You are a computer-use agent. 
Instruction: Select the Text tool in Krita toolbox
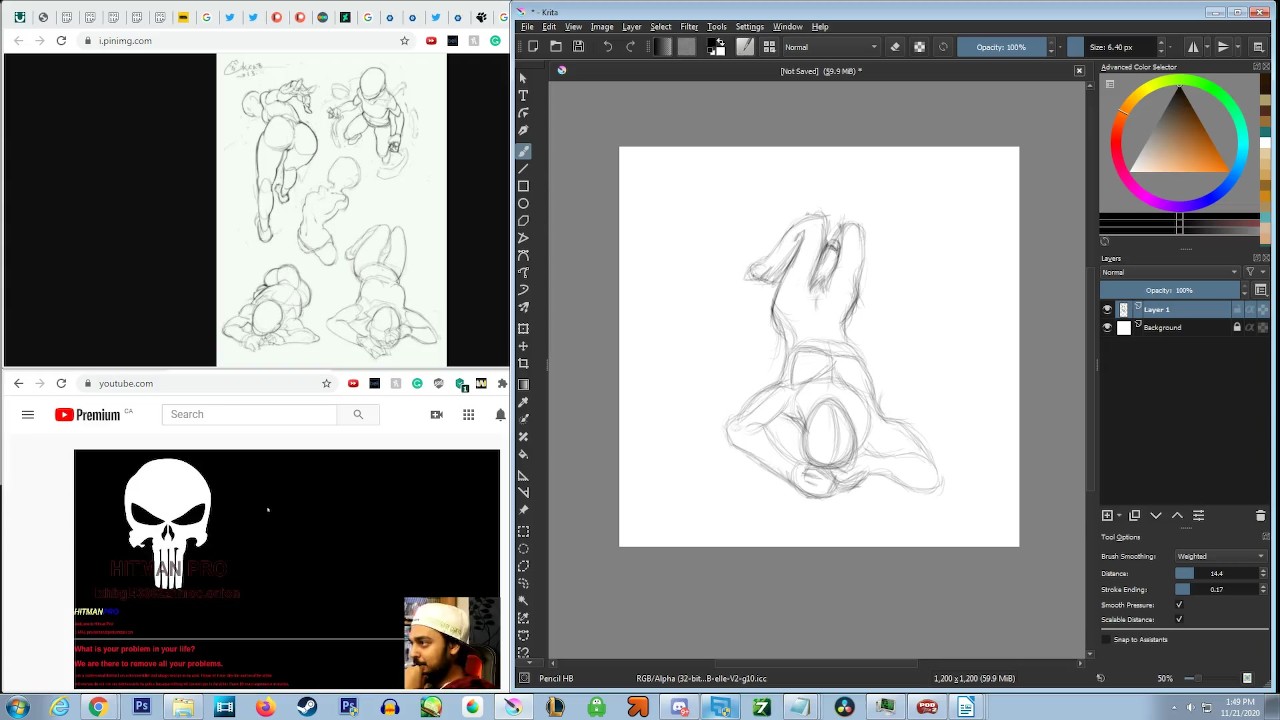[523, 95]
